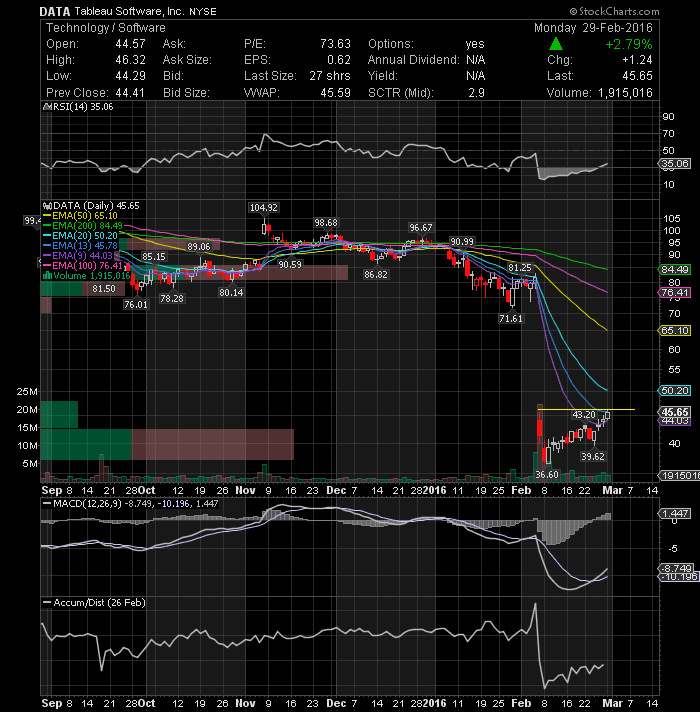Click the 35.06 RSI tag on right axis
This screenshot has width=700, height=712.
[675, 163]
